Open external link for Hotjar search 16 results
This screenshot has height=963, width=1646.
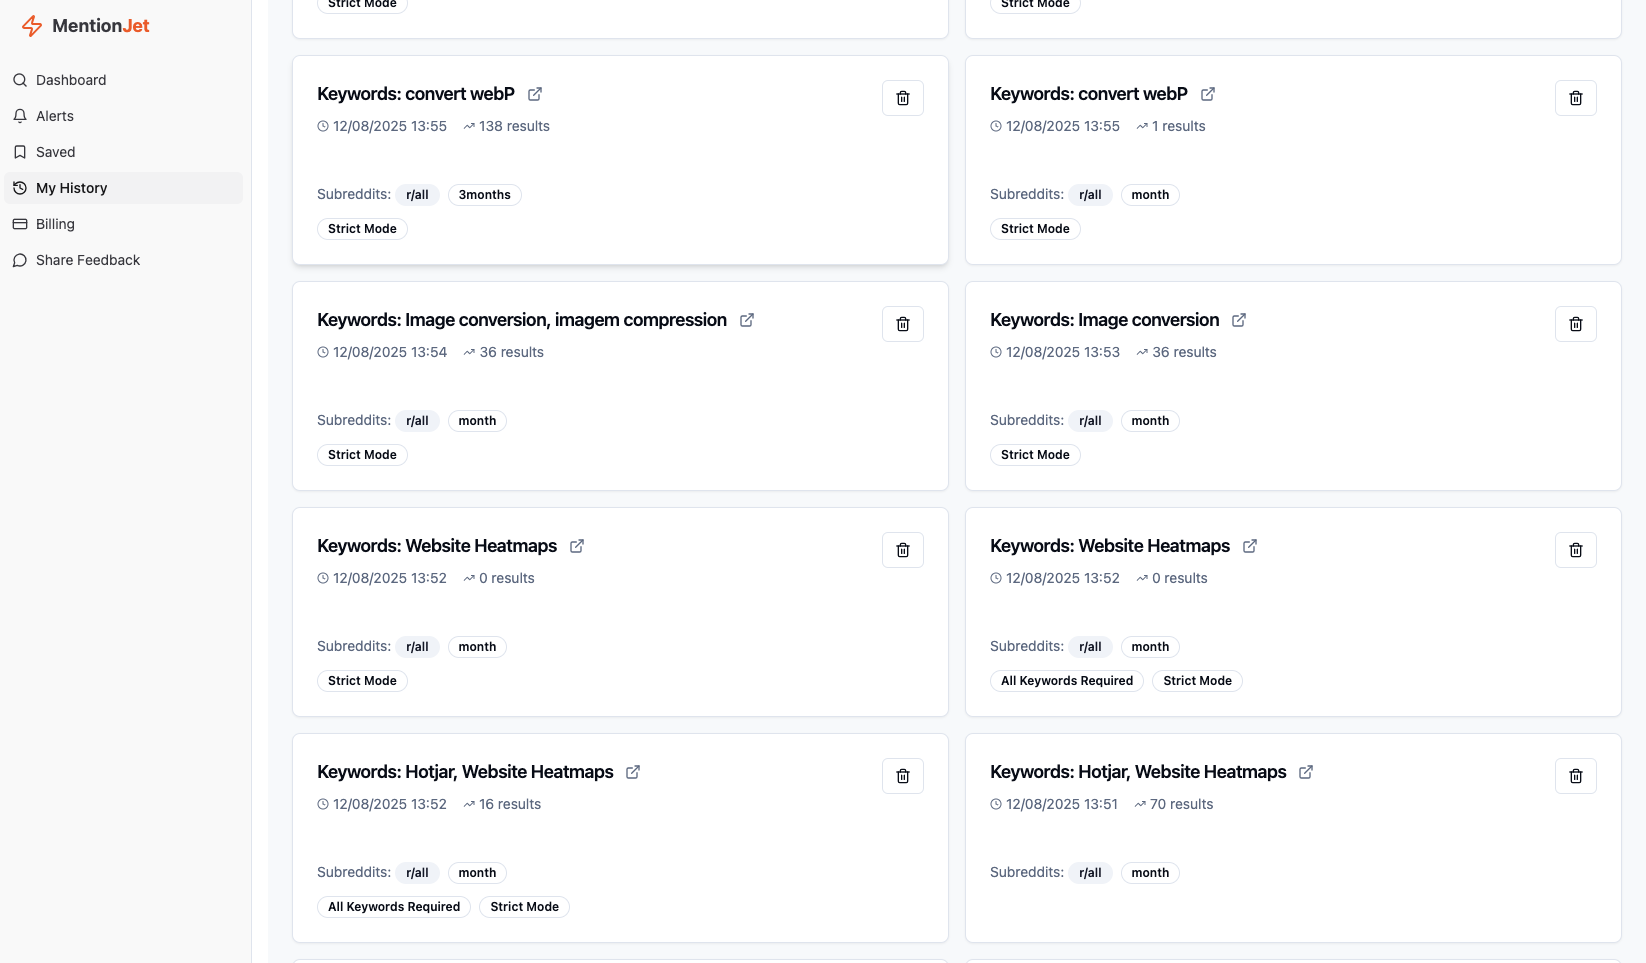(633, 772)
